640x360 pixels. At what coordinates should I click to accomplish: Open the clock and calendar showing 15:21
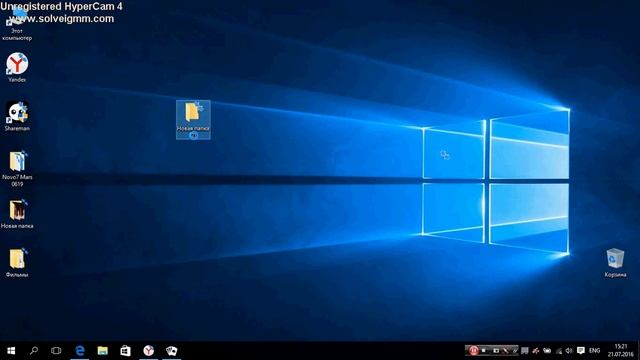620,351
